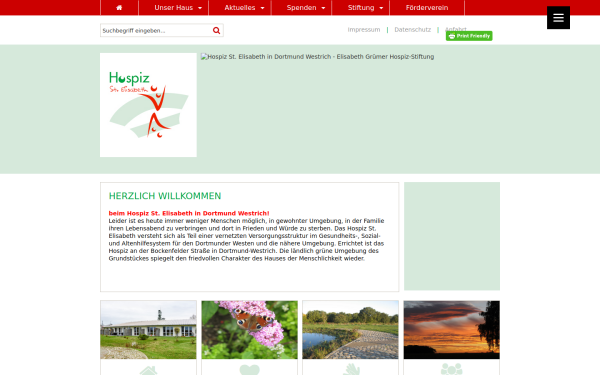Click the broken Hospiz banner image
Image resolution: width=600 pixels, height=375 pixels.
317,57
